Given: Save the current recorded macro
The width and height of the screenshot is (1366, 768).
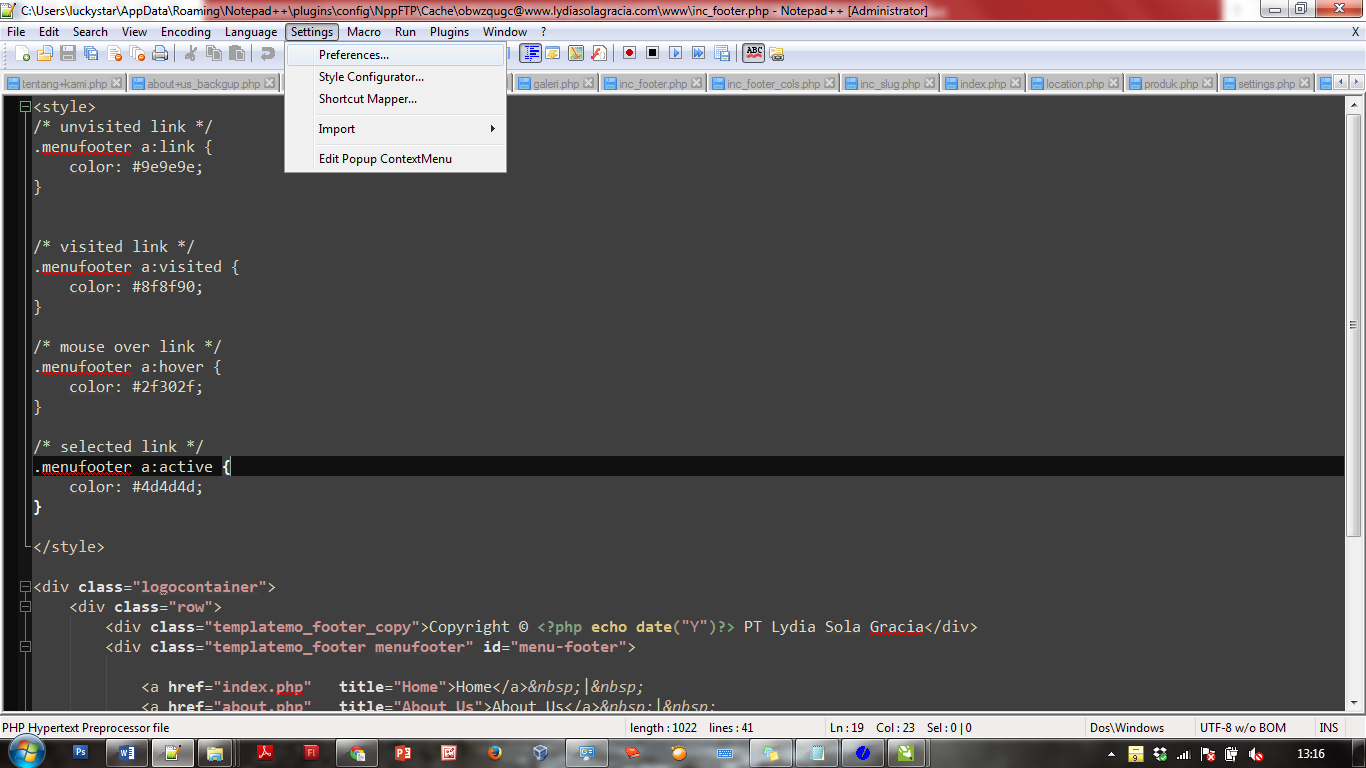Looking at the screenshot, I should [722, 53].
